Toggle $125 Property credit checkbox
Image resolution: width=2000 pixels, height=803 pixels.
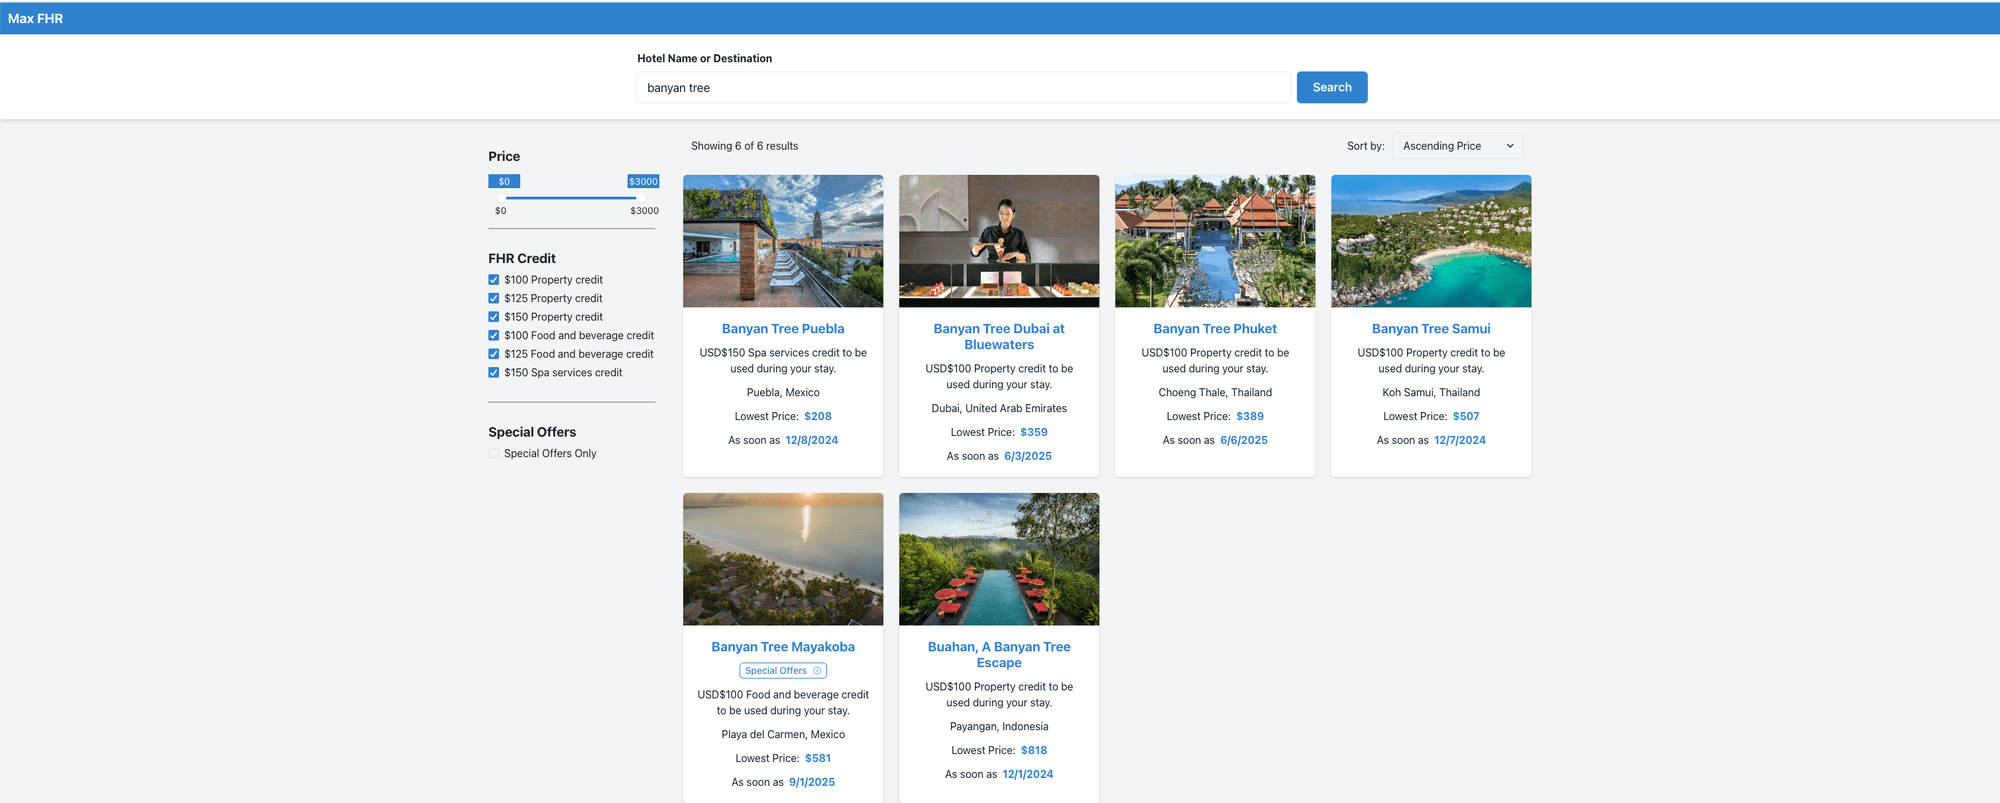pos(493,298)
